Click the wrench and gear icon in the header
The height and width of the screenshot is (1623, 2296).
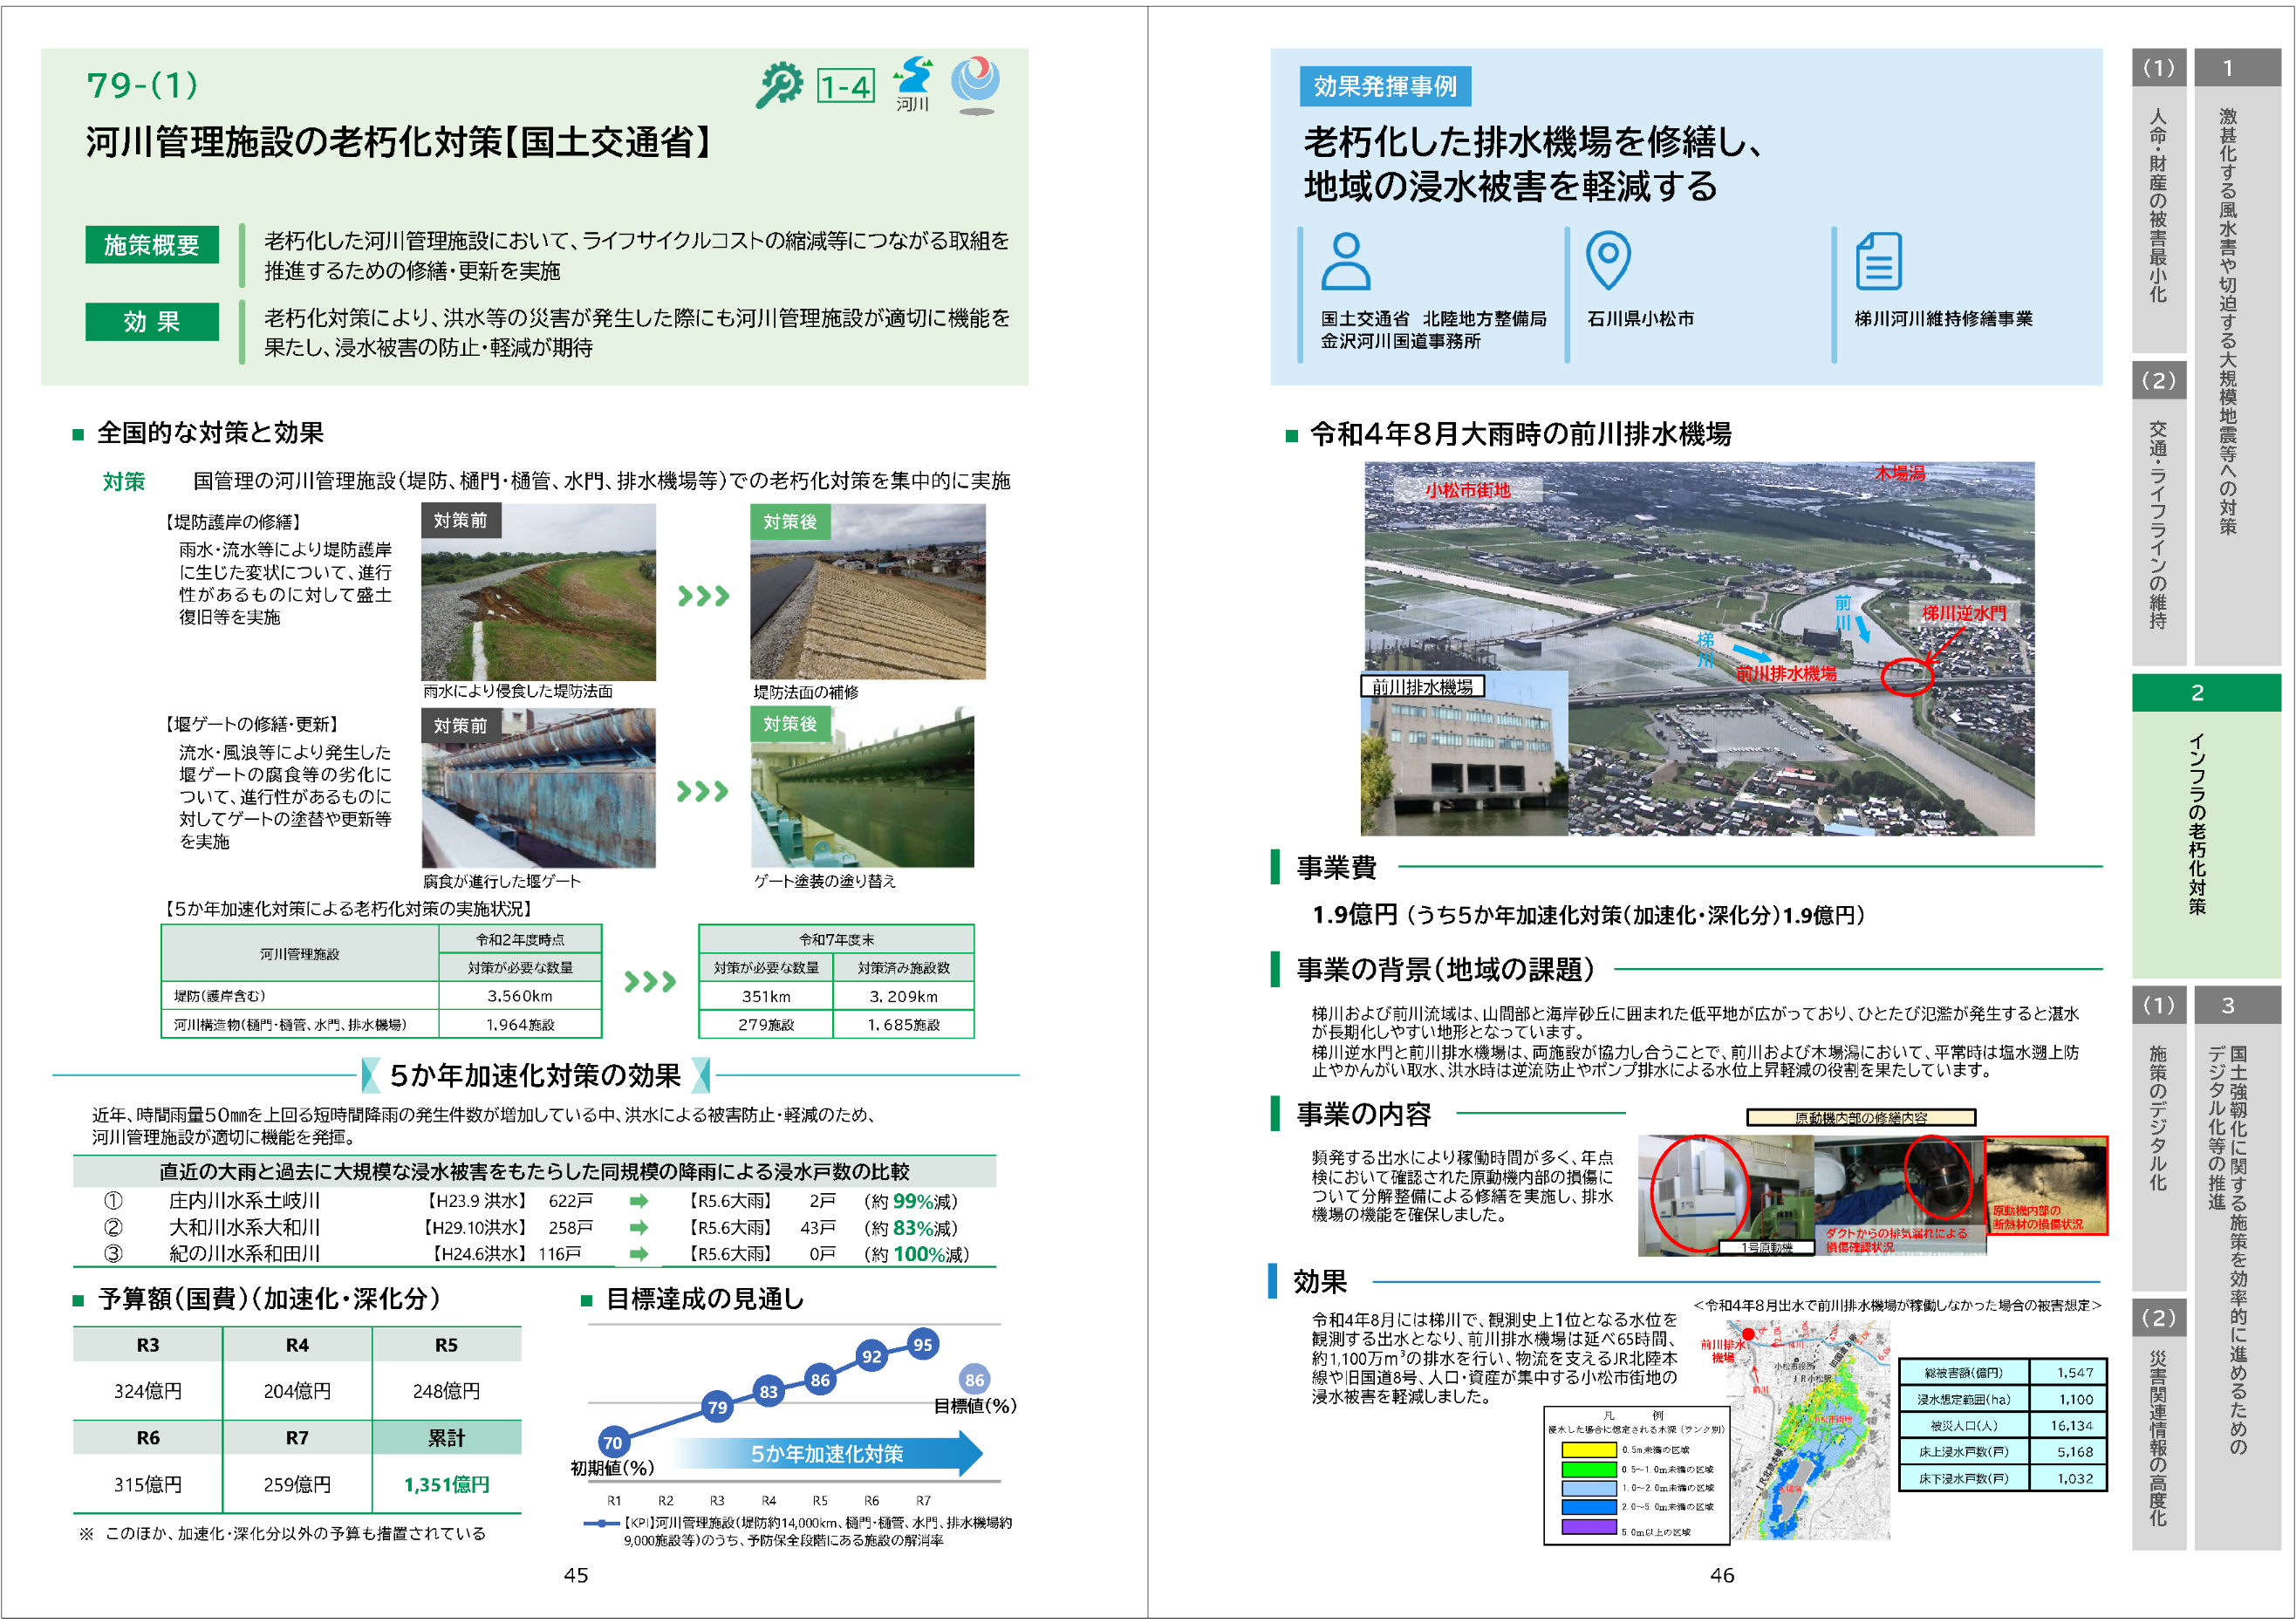(778, 85)
